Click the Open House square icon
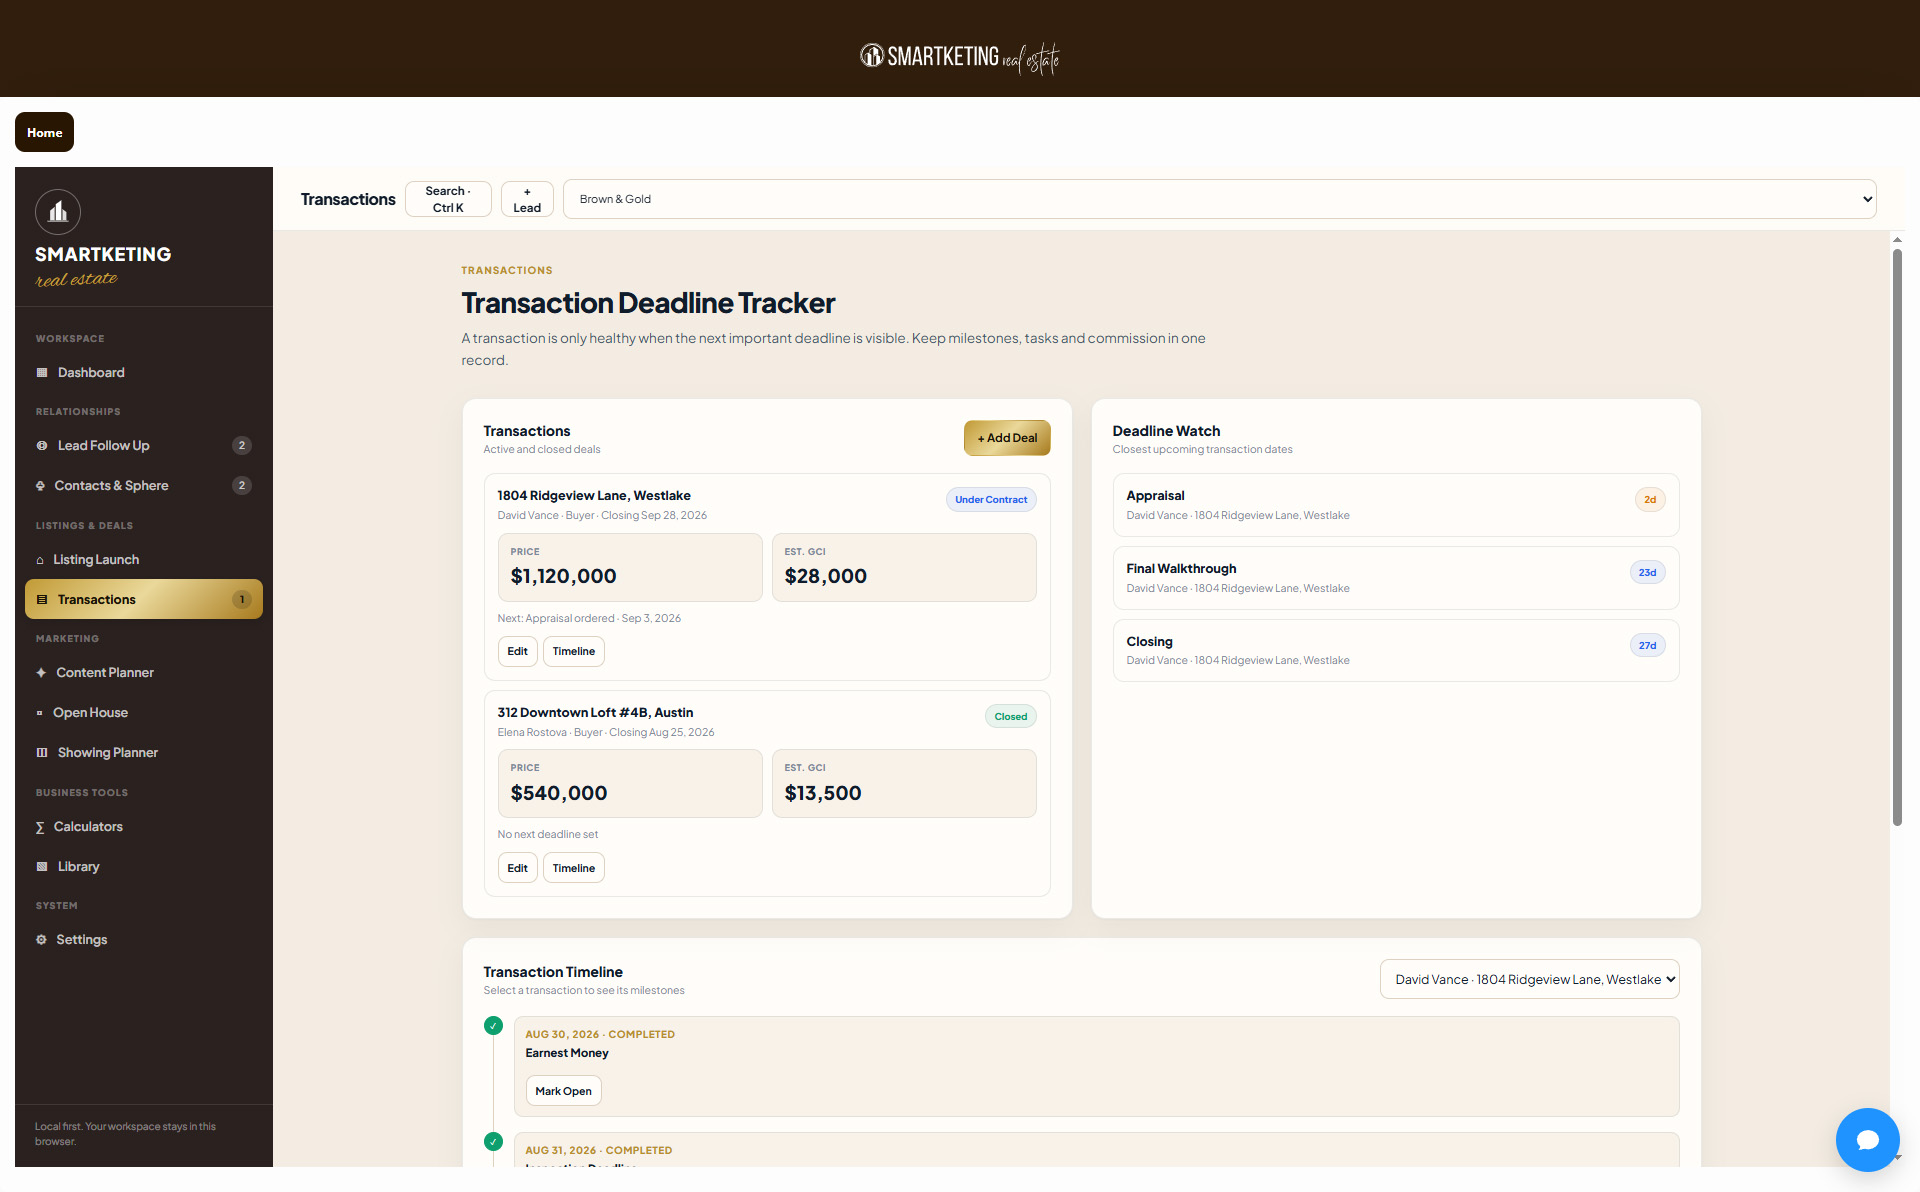The width and height of the screenshot is (1920, 1192). tap(39, 713)
